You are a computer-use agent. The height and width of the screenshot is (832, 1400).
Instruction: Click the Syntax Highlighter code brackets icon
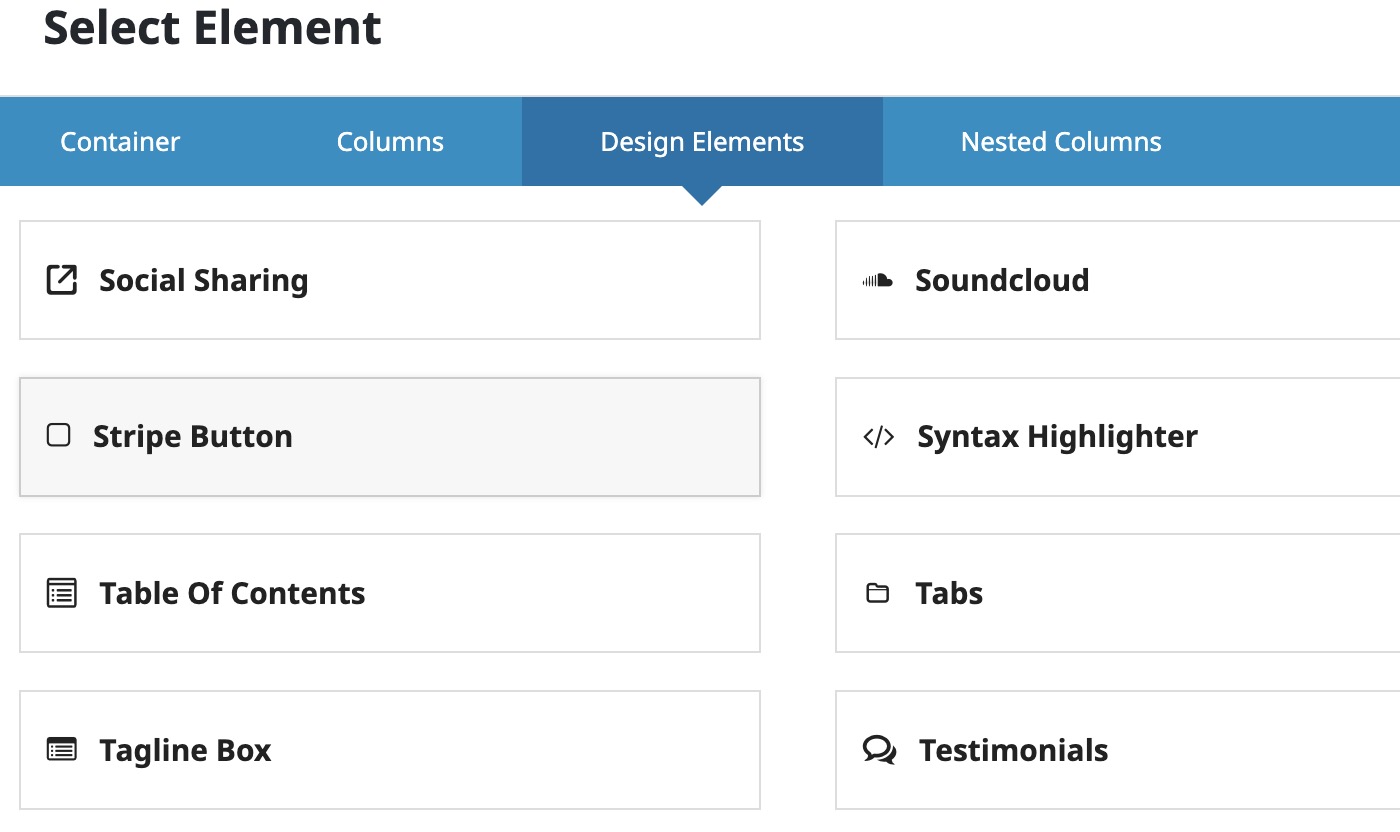[x=878, y=436]
